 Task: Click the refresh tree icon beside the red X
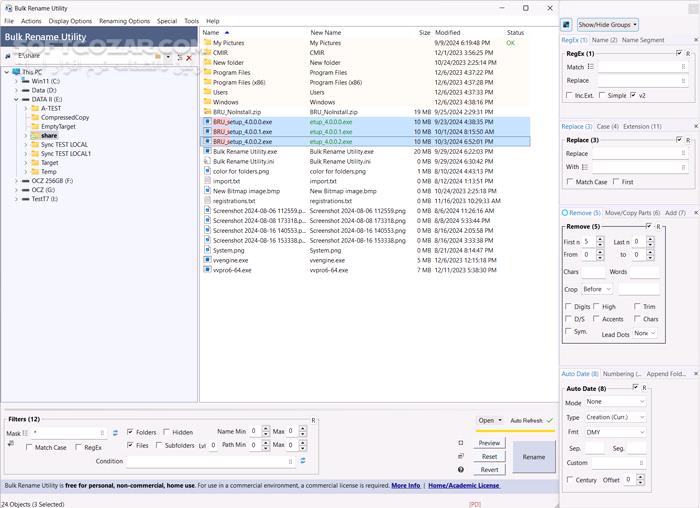179,58
